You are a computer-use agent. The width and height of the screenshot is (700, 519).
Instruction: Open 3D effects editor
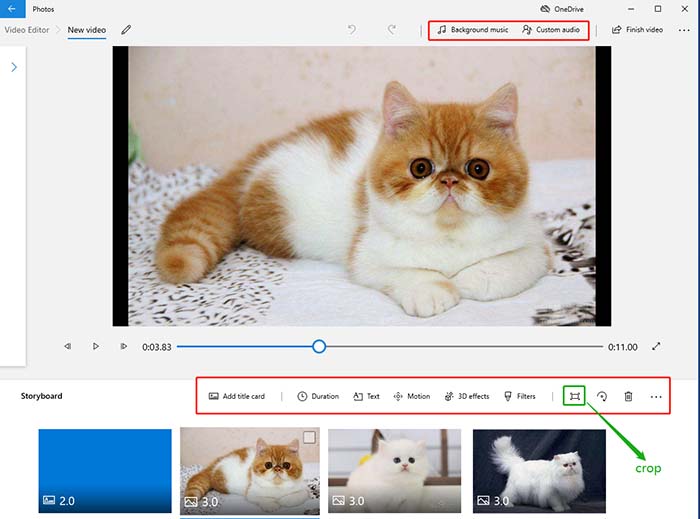coord(467,396)
